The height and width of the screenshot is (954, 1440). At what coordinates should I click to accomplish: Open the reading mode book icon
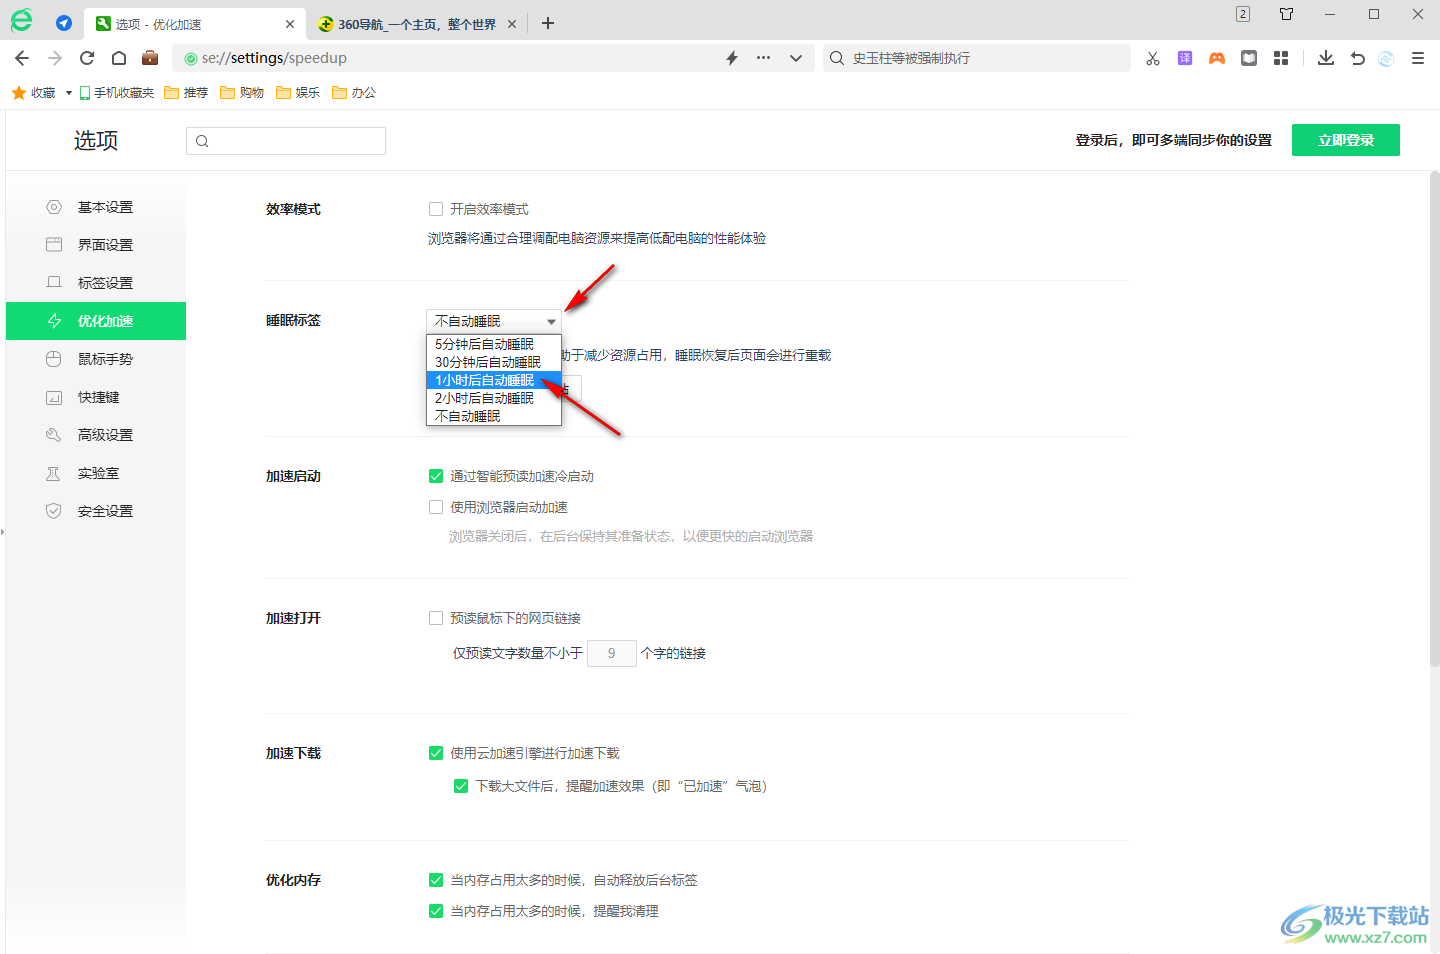click(1249, 58)
